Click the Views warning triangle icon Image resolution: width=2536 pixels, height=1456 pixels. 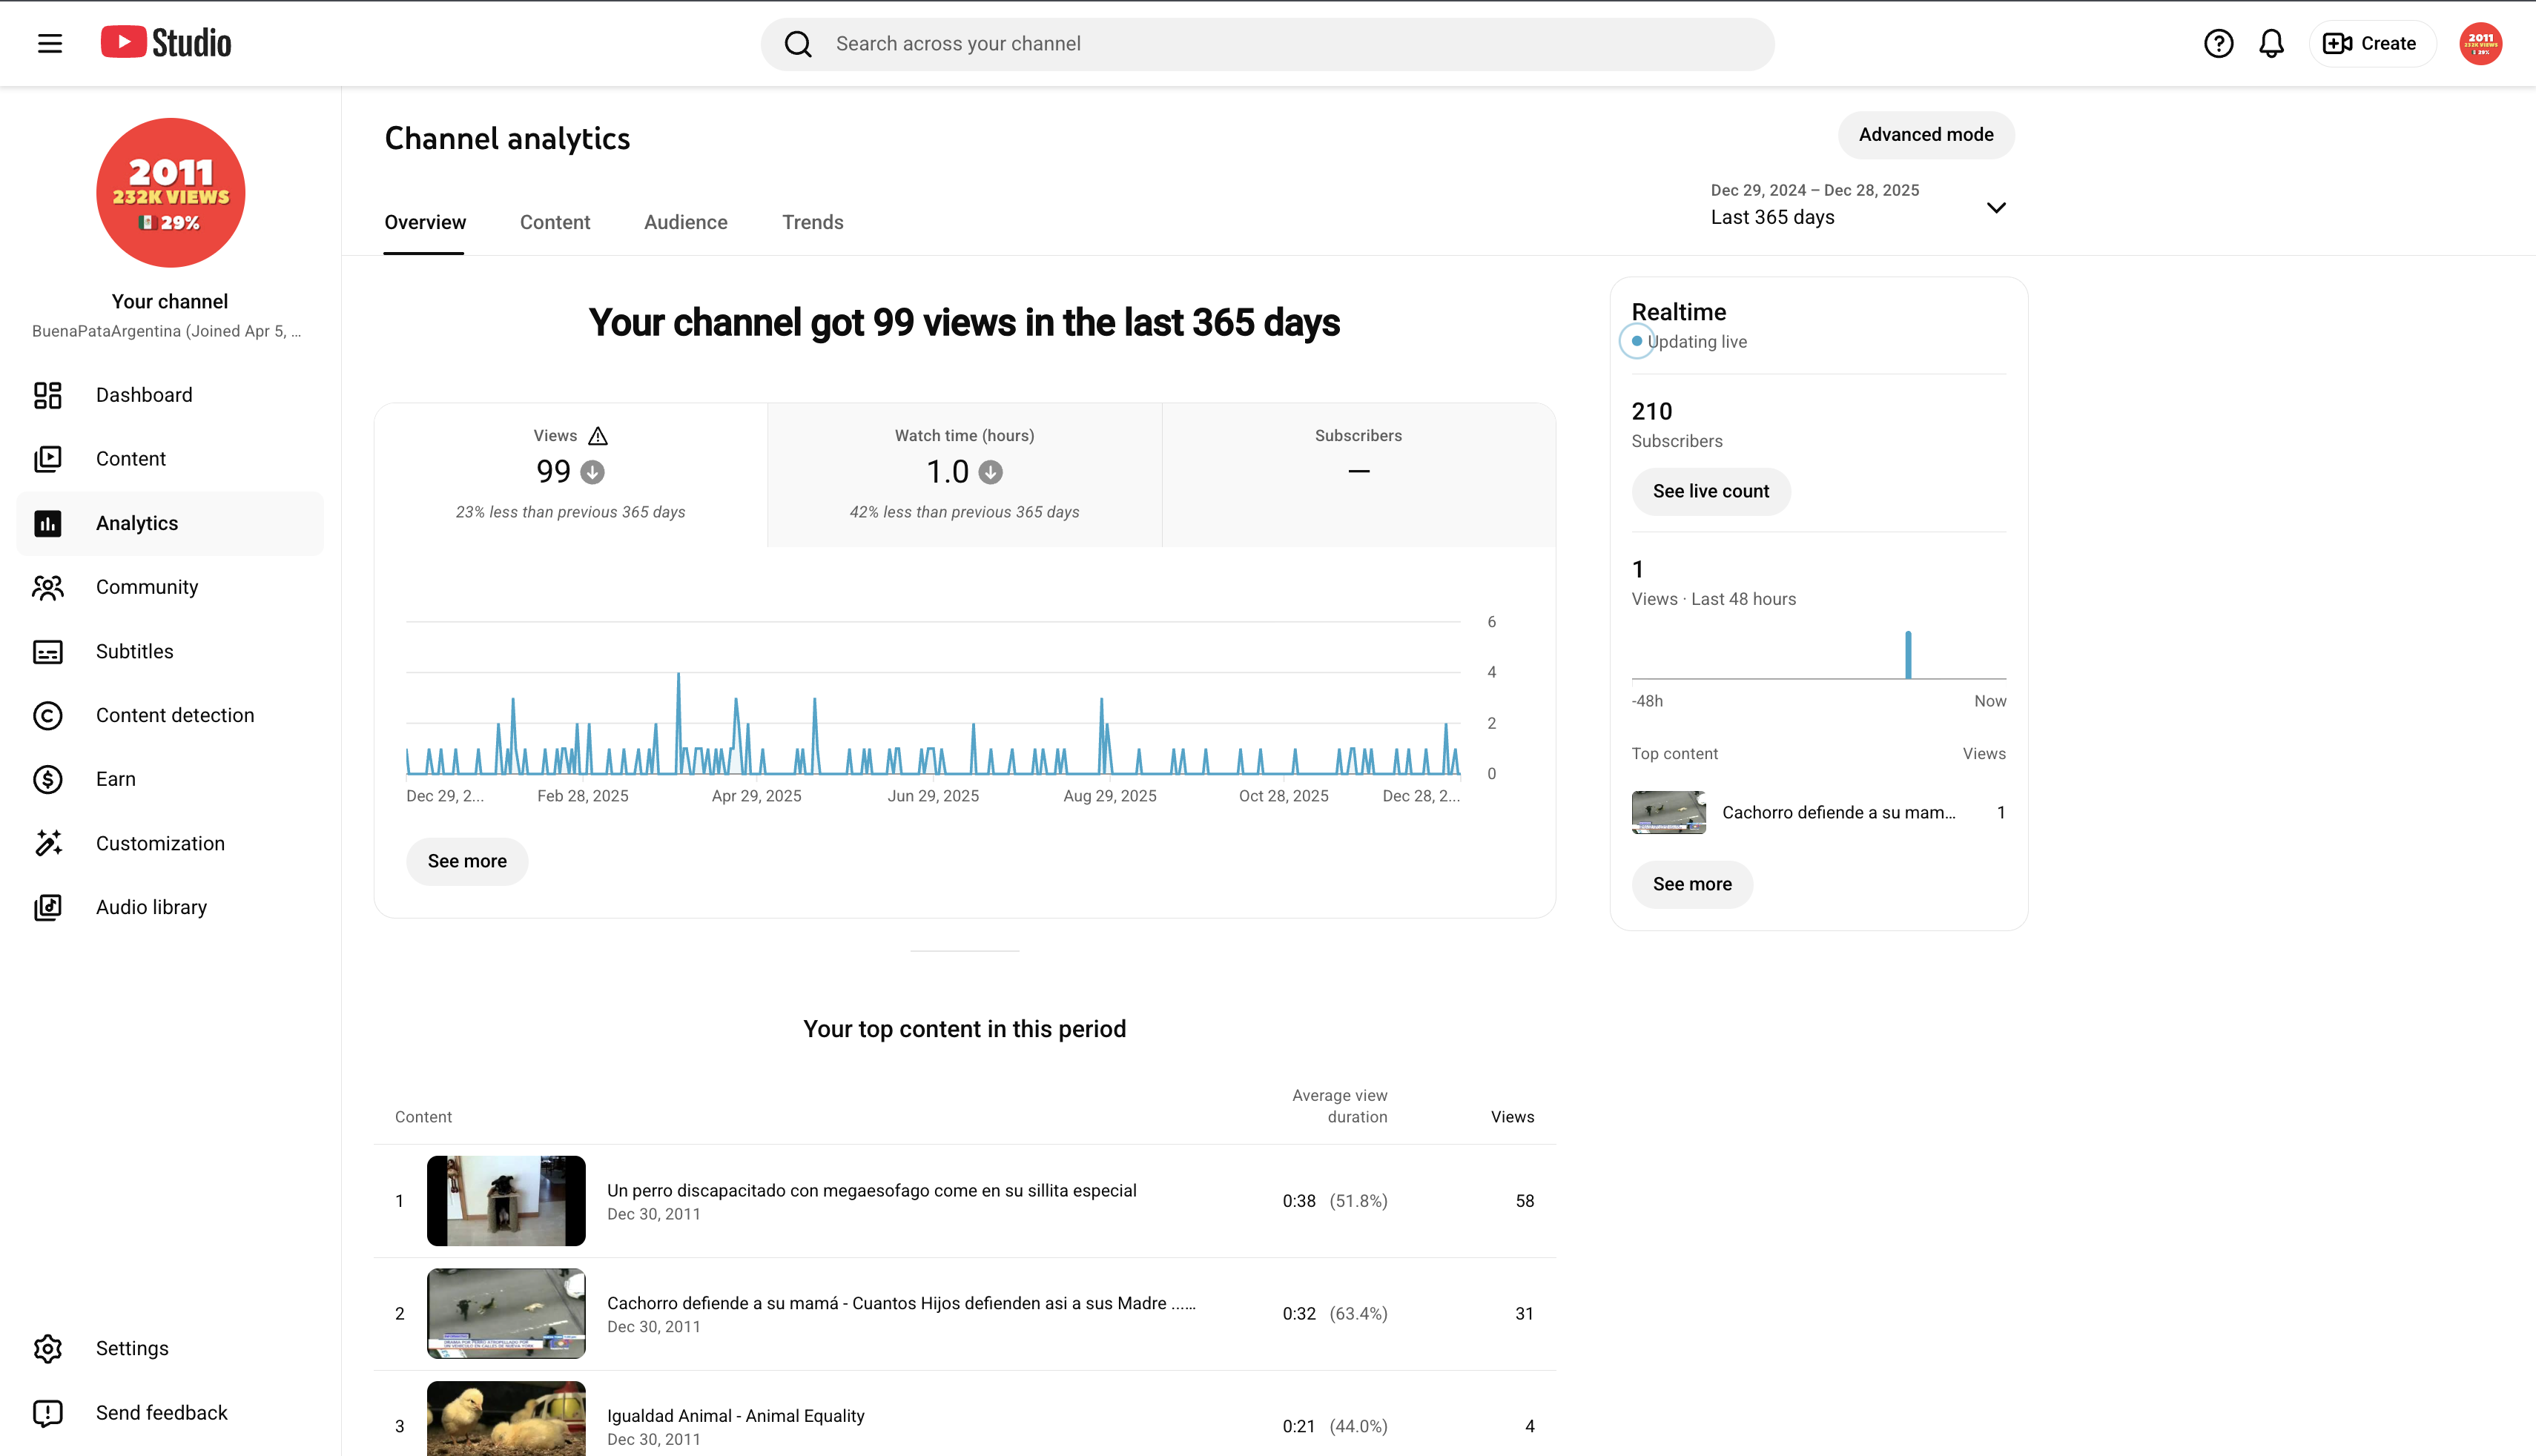click(598, 436)
